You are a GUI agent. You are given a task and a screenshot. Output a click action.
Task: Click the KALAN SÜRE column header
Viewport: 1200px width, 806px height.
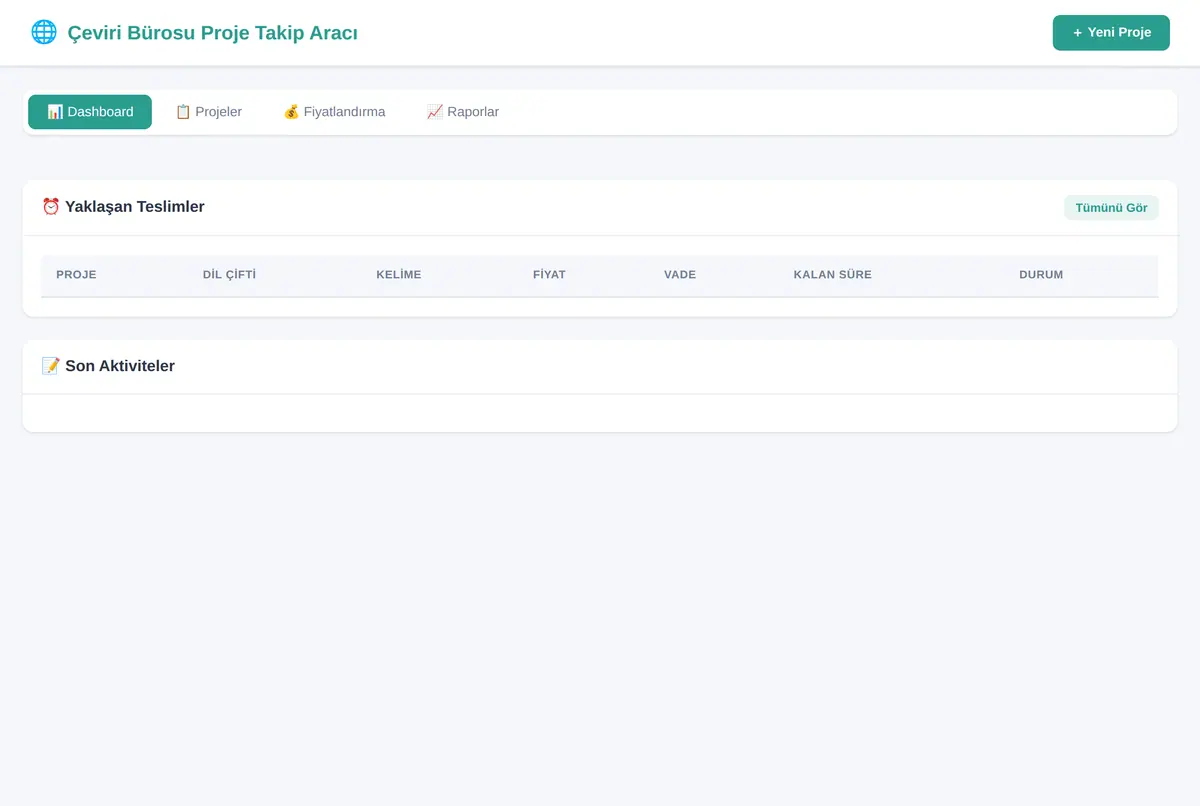[x=832, y=274]
